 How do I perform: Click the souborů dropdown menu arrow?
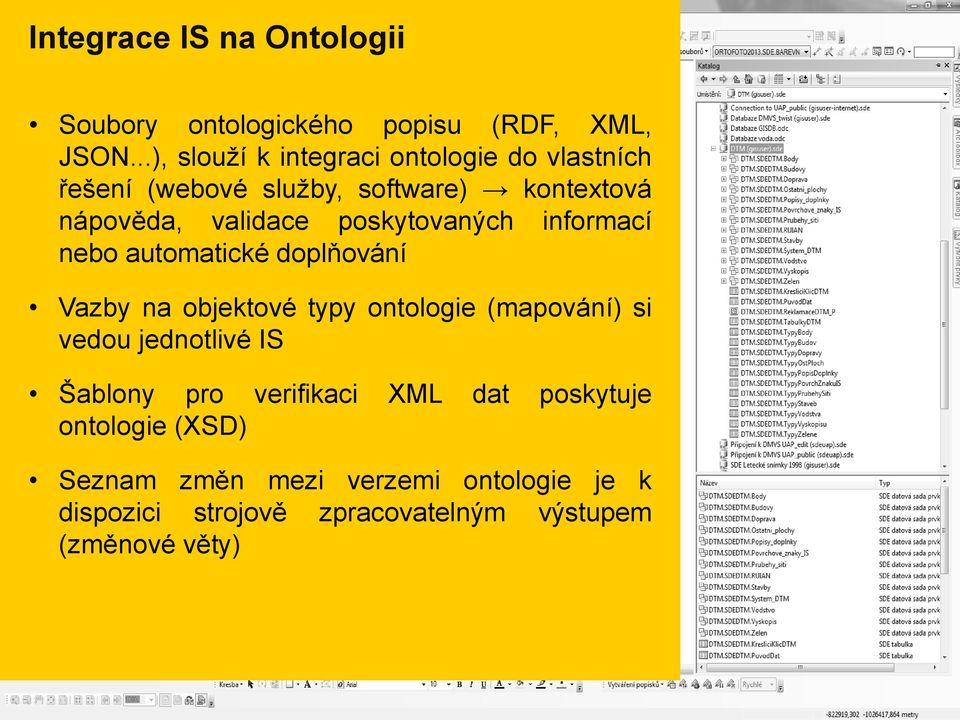(x=707, y=52)
